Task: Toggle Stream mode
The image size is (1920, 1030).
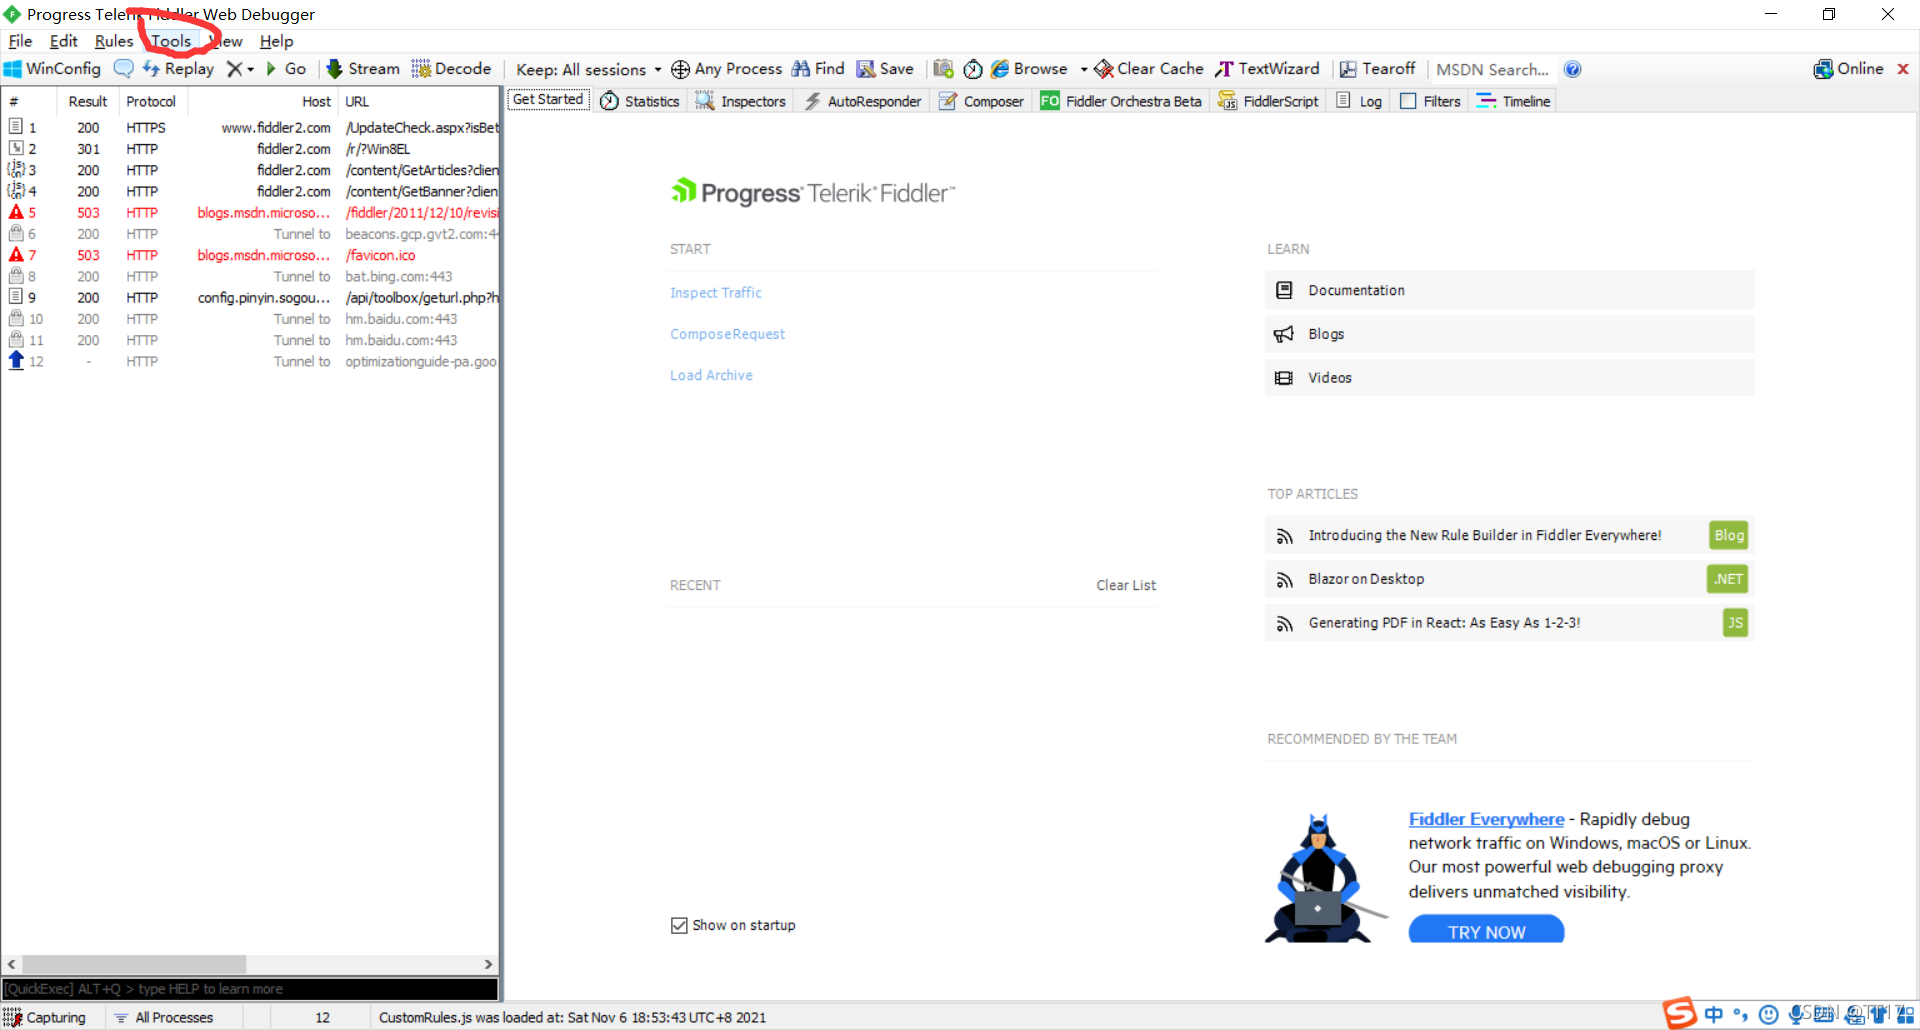Action: 363,69
